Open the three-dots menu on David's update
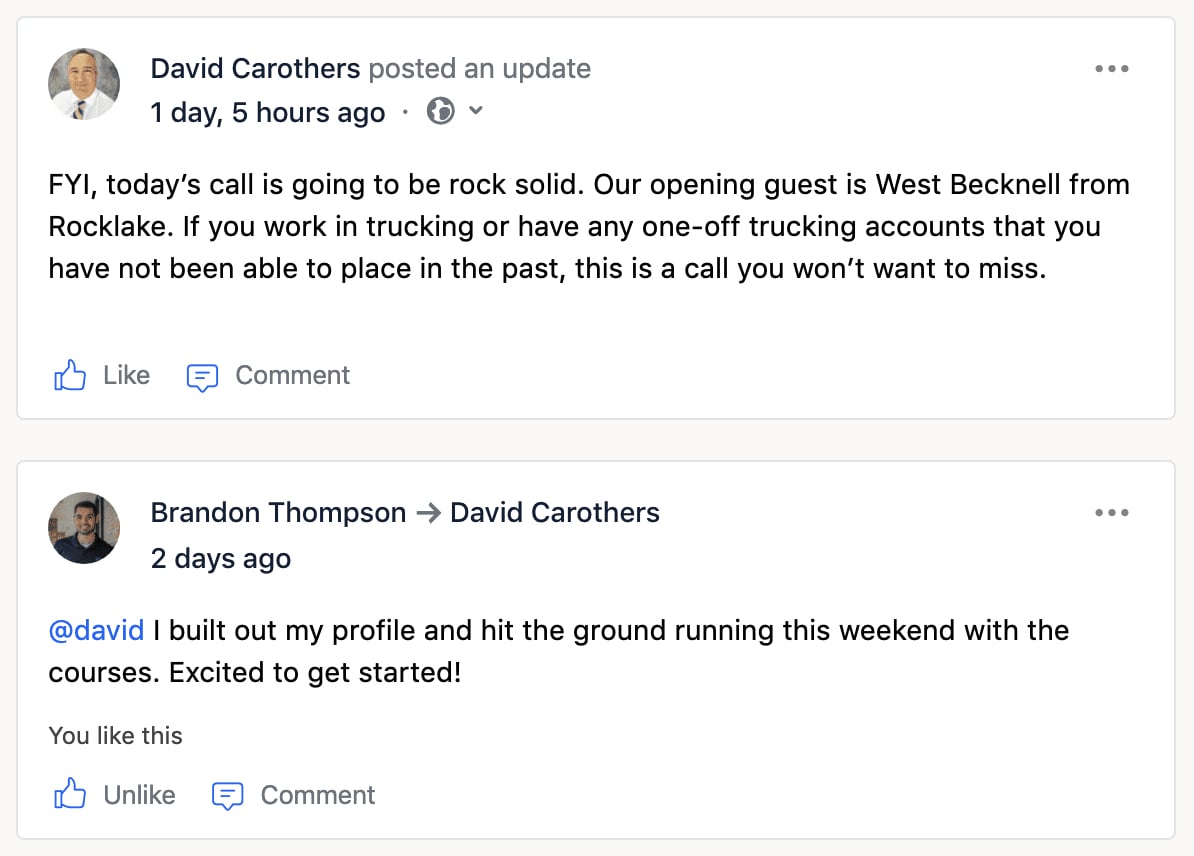The image size is (1194, 856). click(1111, 69)
